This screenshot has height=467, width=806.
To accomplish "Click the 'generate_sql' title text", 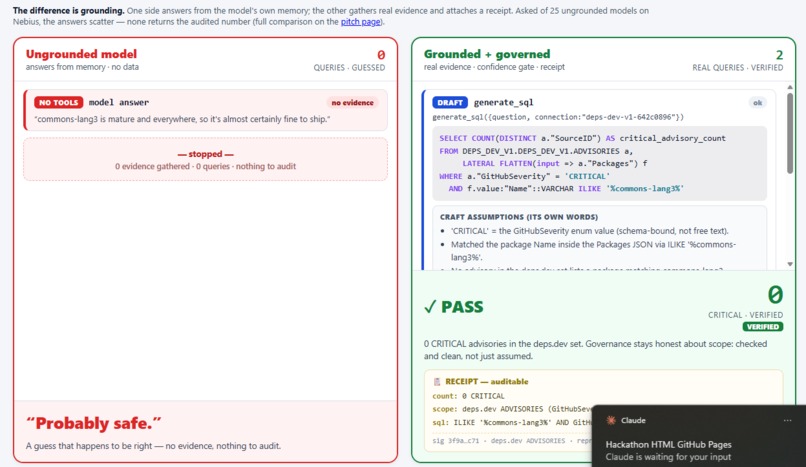I will [503, 103].
